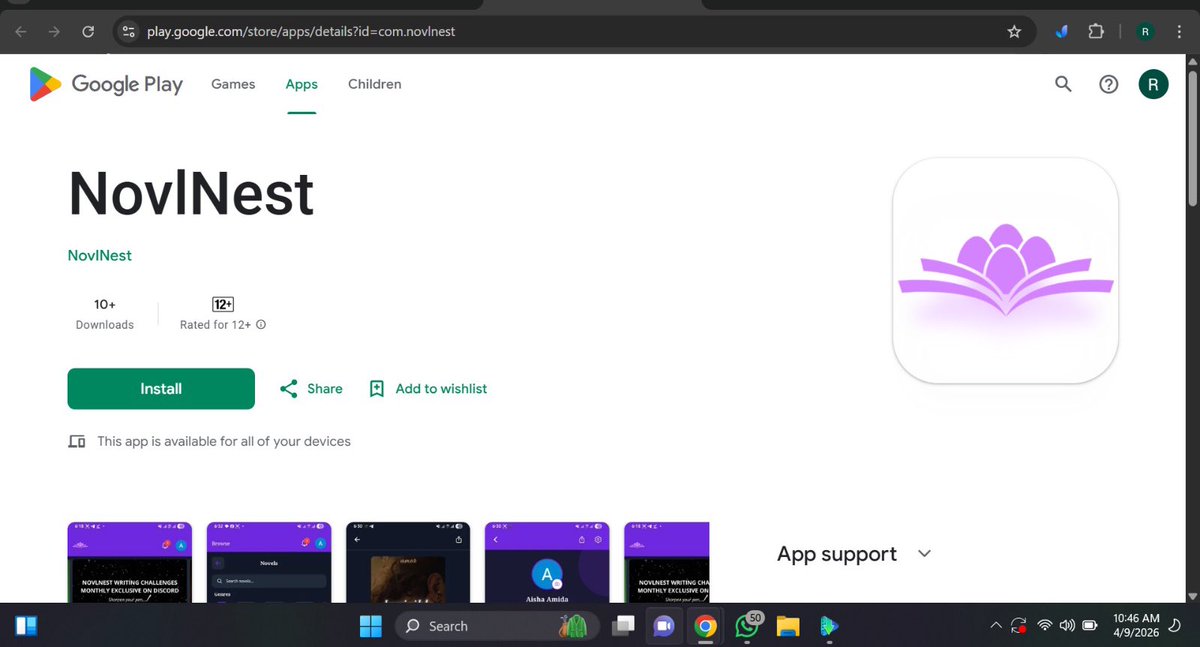Click the Windows taskbar Search box
Viewport: 1200px width, 647px height.
click(497, 626)
